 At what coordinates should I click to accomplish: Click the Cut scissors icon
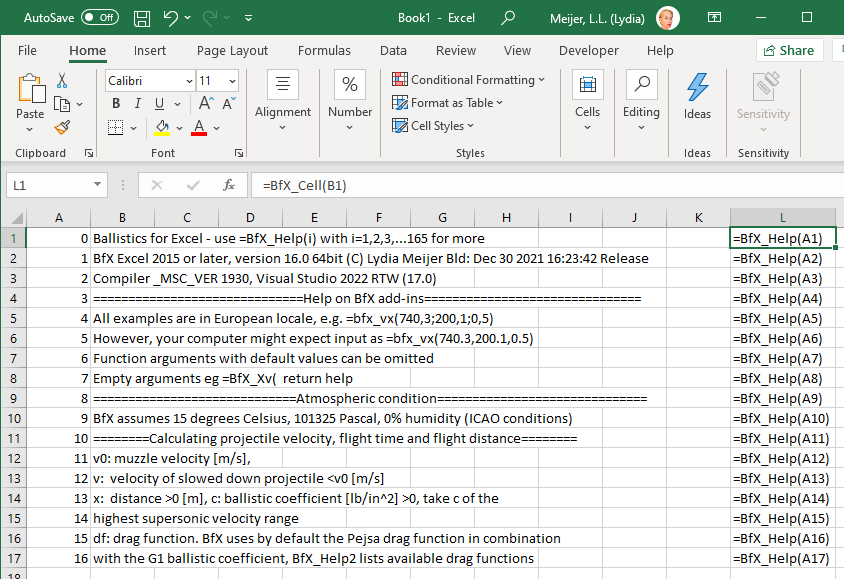[62, 81]
